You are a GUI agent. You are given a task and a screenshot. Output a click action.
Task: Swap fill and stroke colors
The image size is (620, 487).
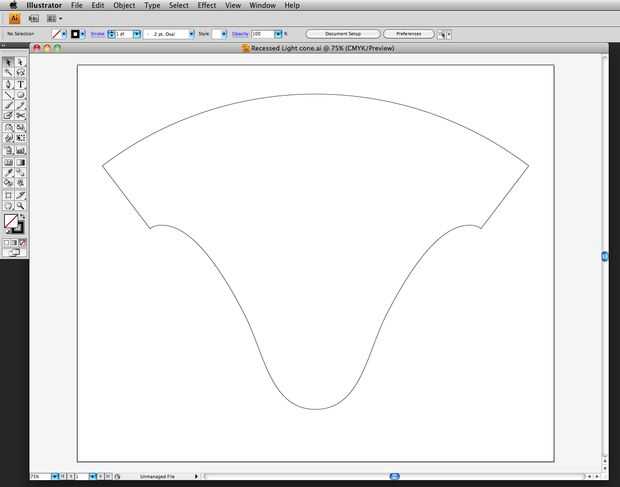[x=22, y=217]
